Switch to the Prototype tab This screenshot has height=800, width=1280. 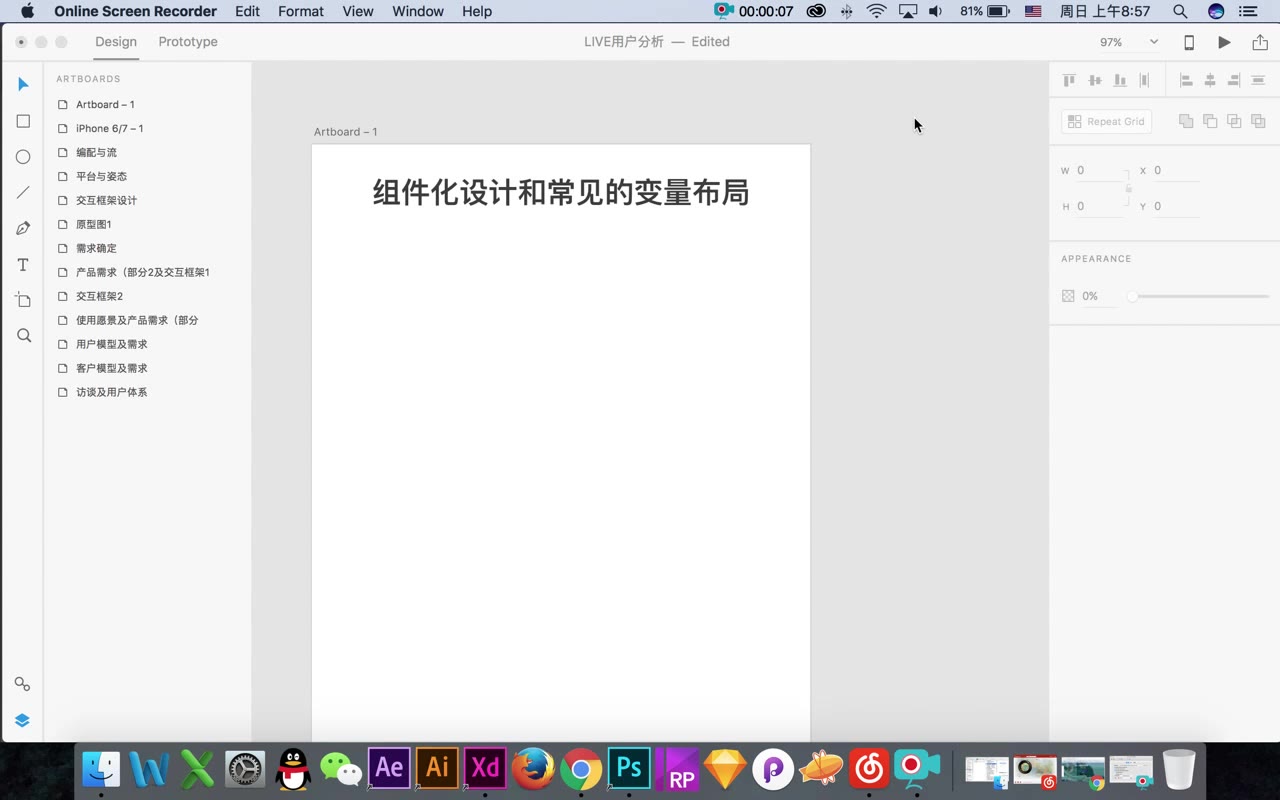coord(187,42)
